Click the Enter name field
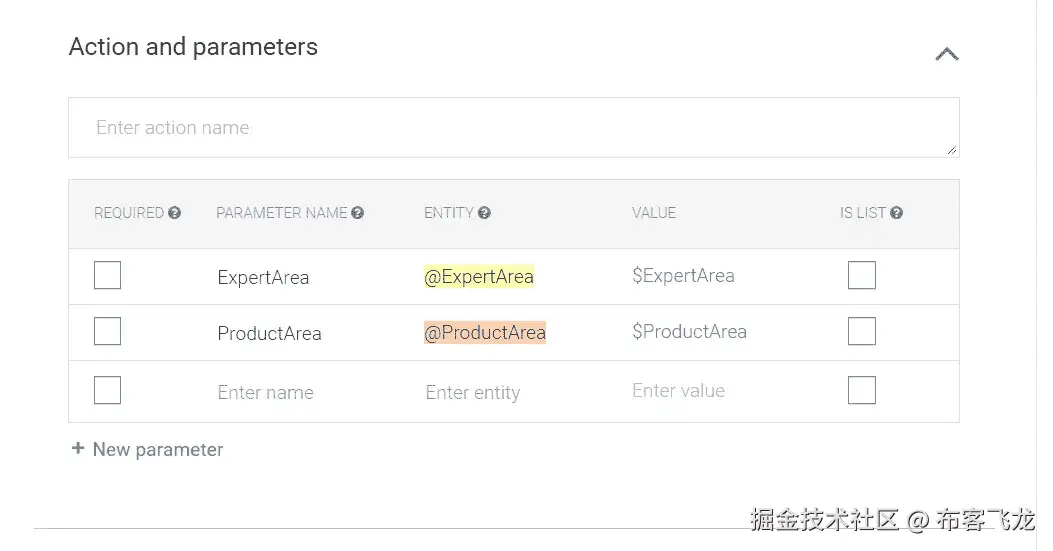The width and height of the screenshot is (1053, 551). tap(266, 393)
